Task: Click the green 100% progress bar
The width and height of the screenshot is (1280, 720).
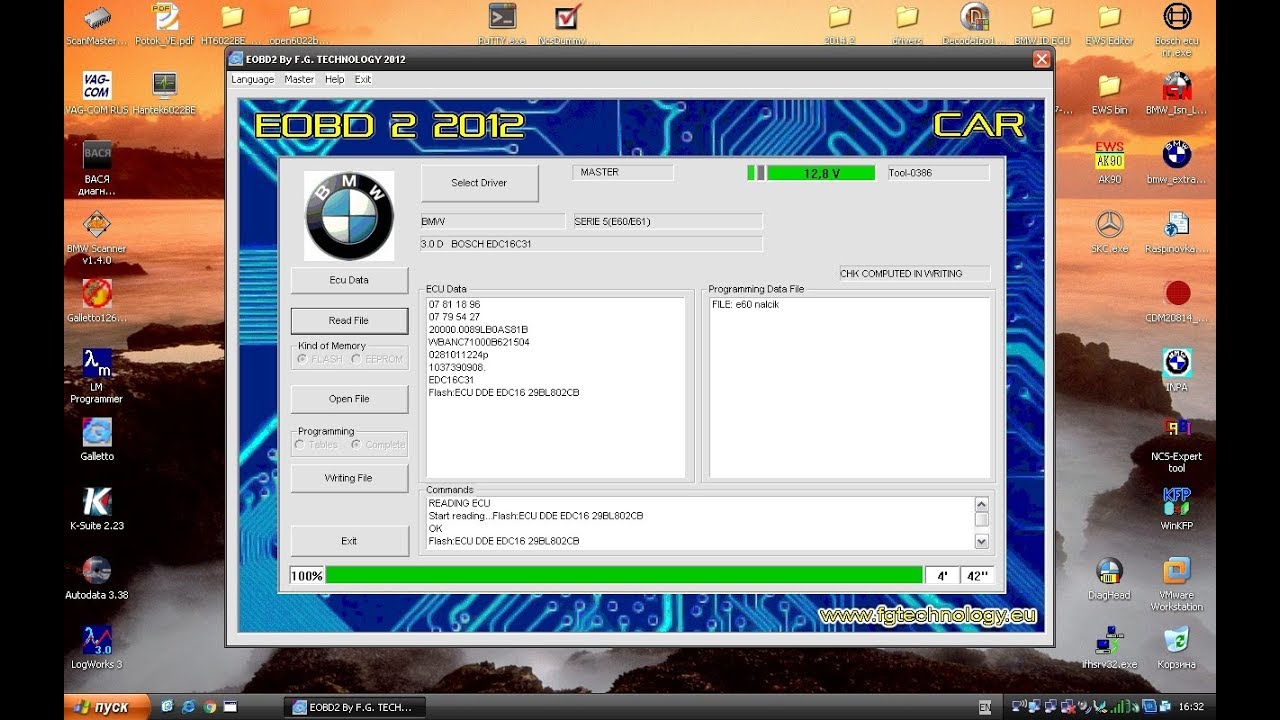Action: [x=624, y=575]
